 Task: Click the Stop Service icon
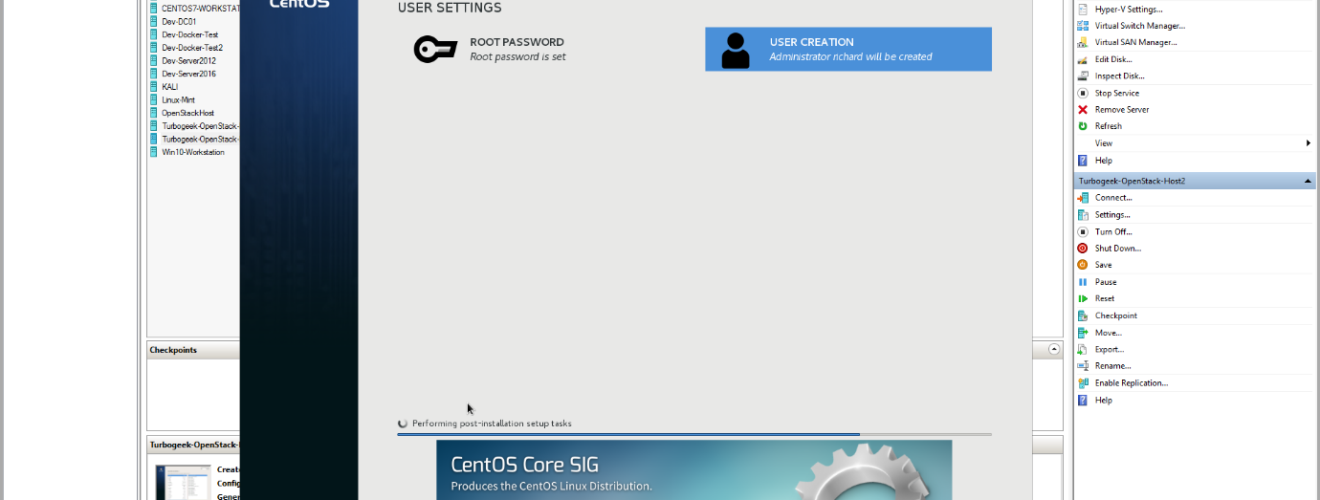(x=1082, y=93)
